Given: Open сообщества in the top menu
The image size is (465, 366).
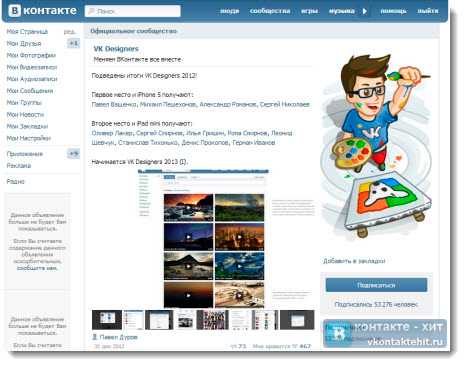Looking at the screenshot, I should click(270, 11).
